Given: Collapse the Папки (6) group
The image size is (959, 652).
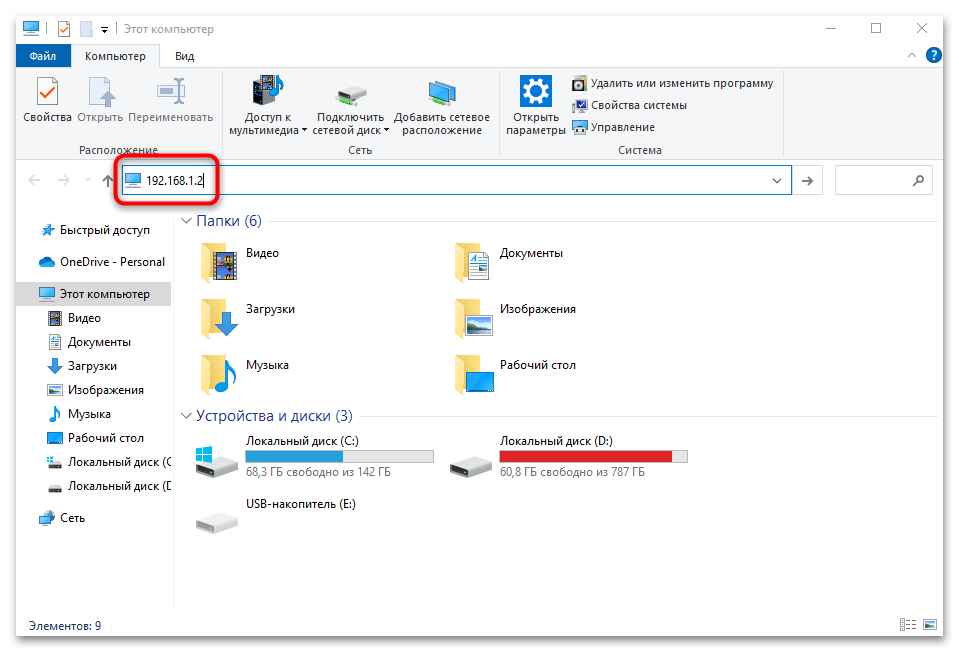Looking at the screenshot, I should 186,221.
